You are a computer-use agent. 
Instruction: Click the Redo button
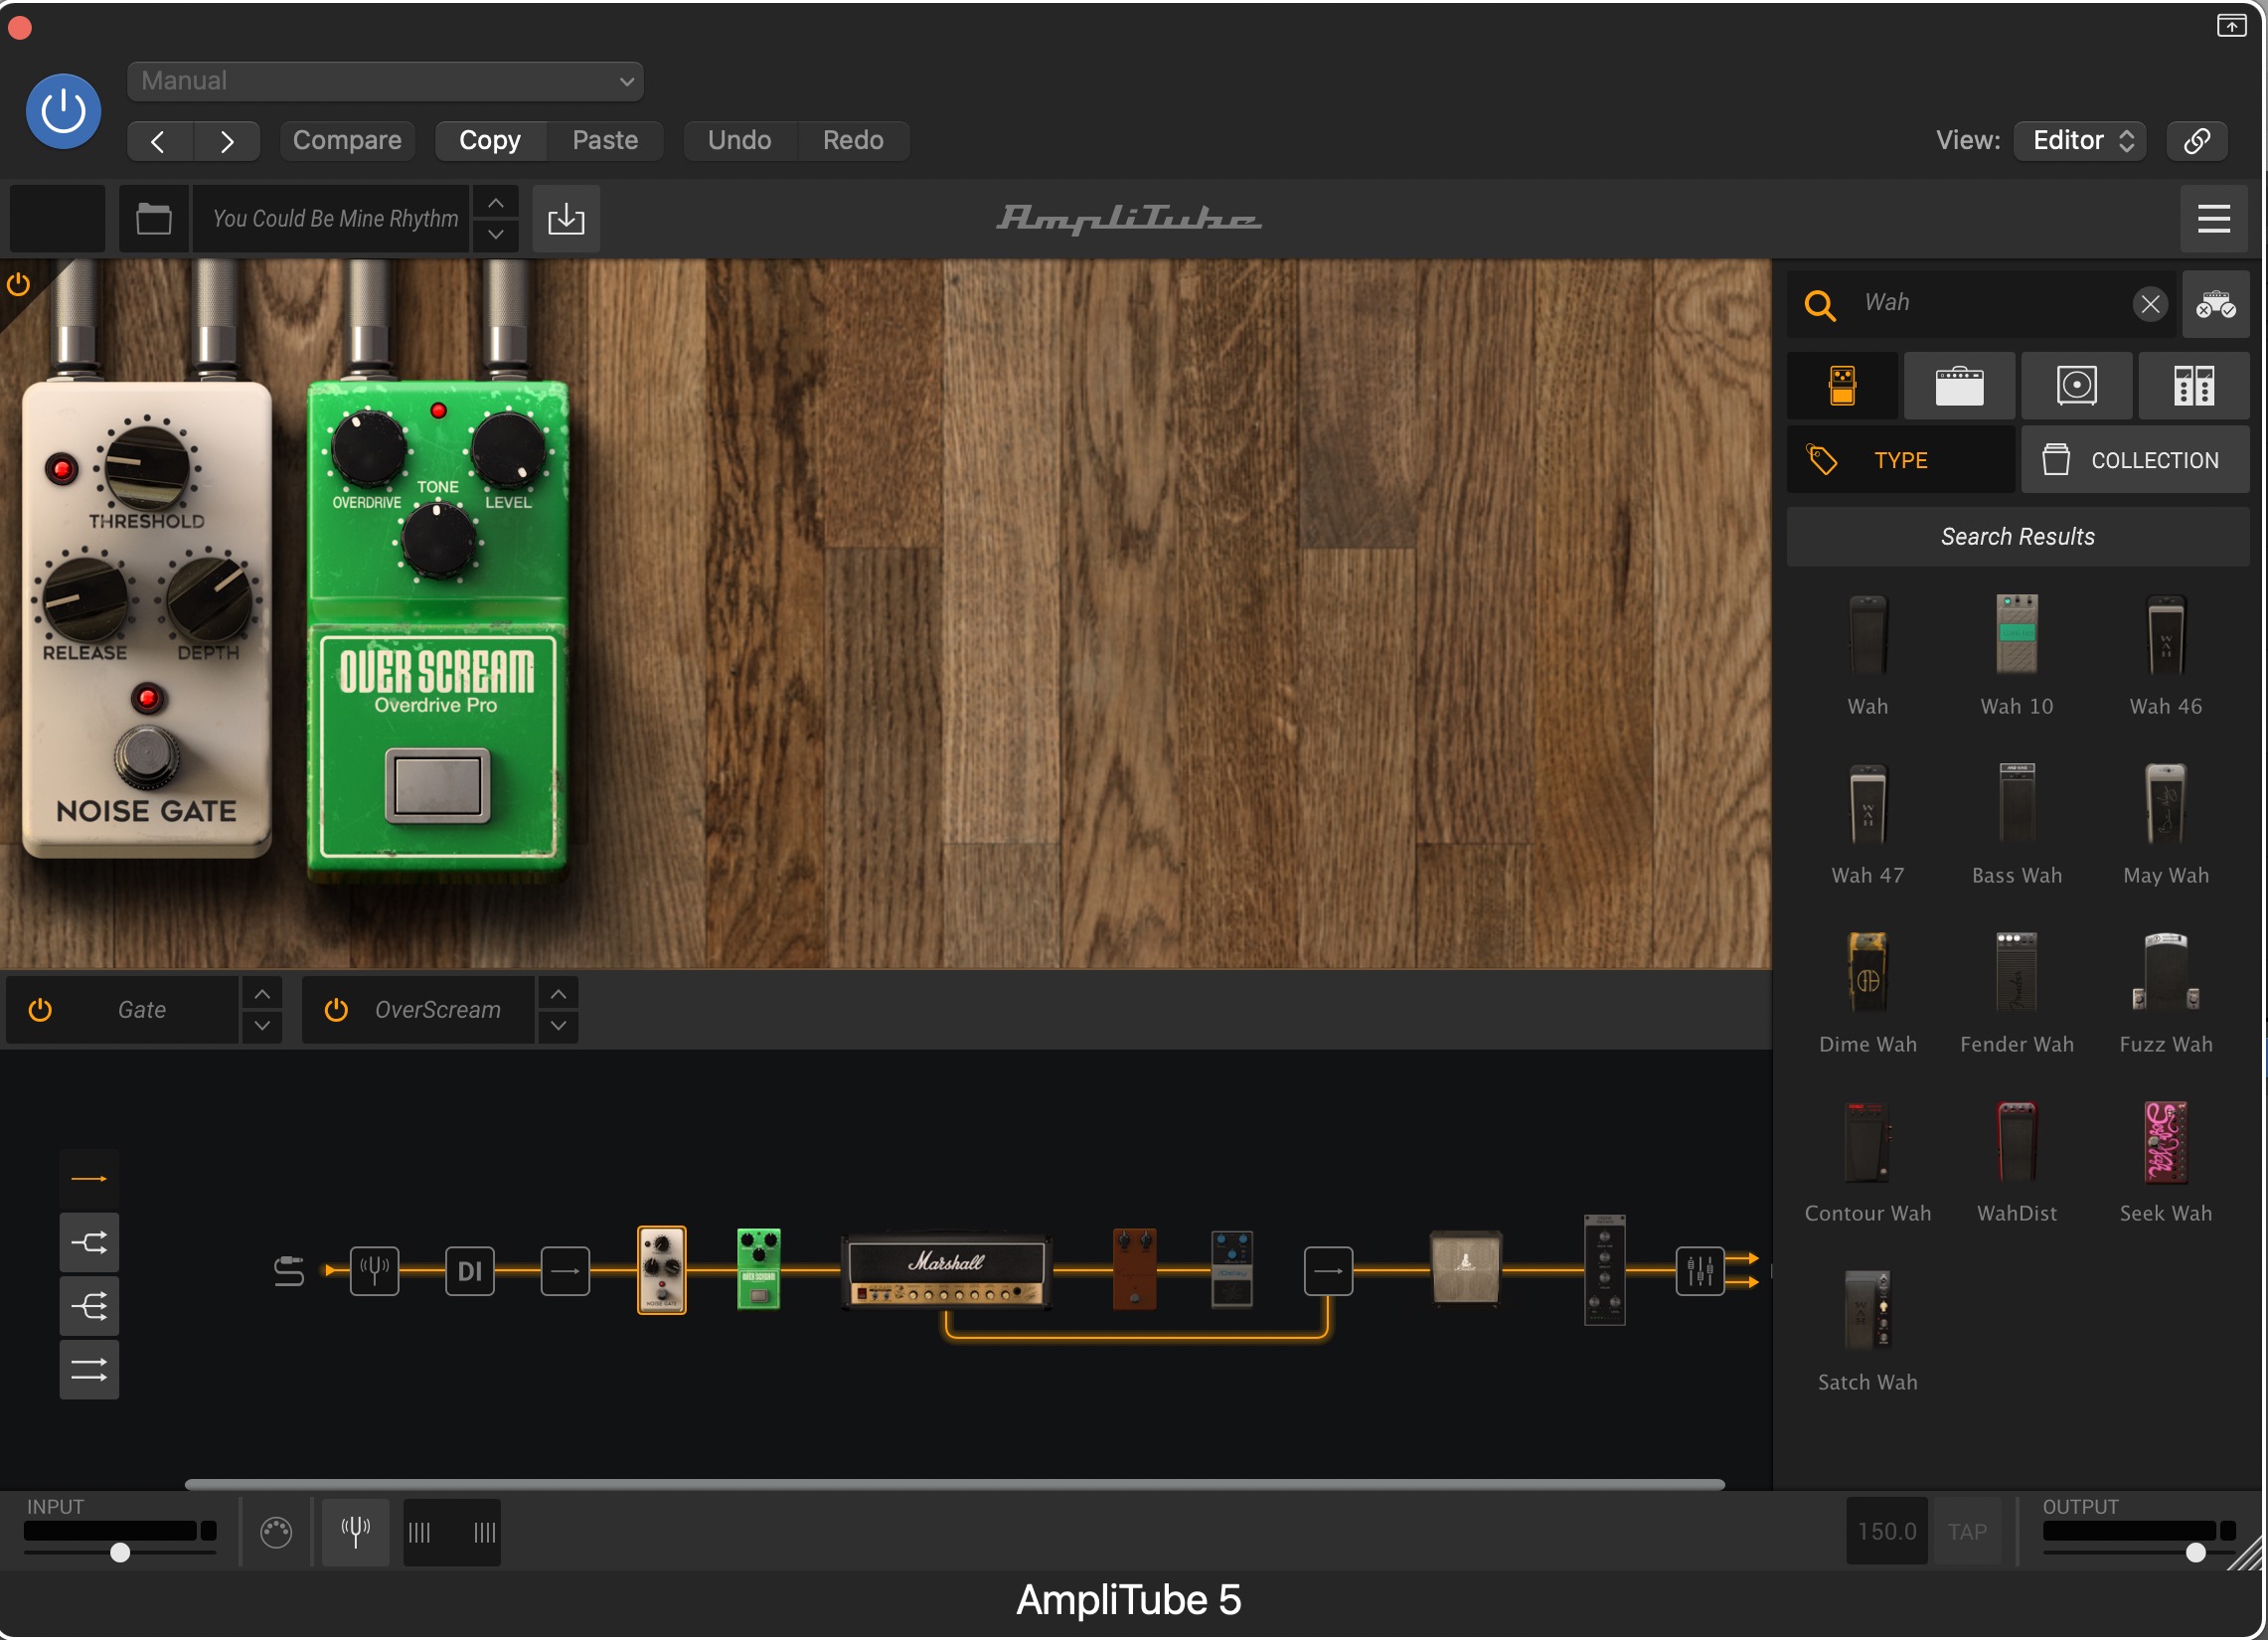tap(853, 141)
